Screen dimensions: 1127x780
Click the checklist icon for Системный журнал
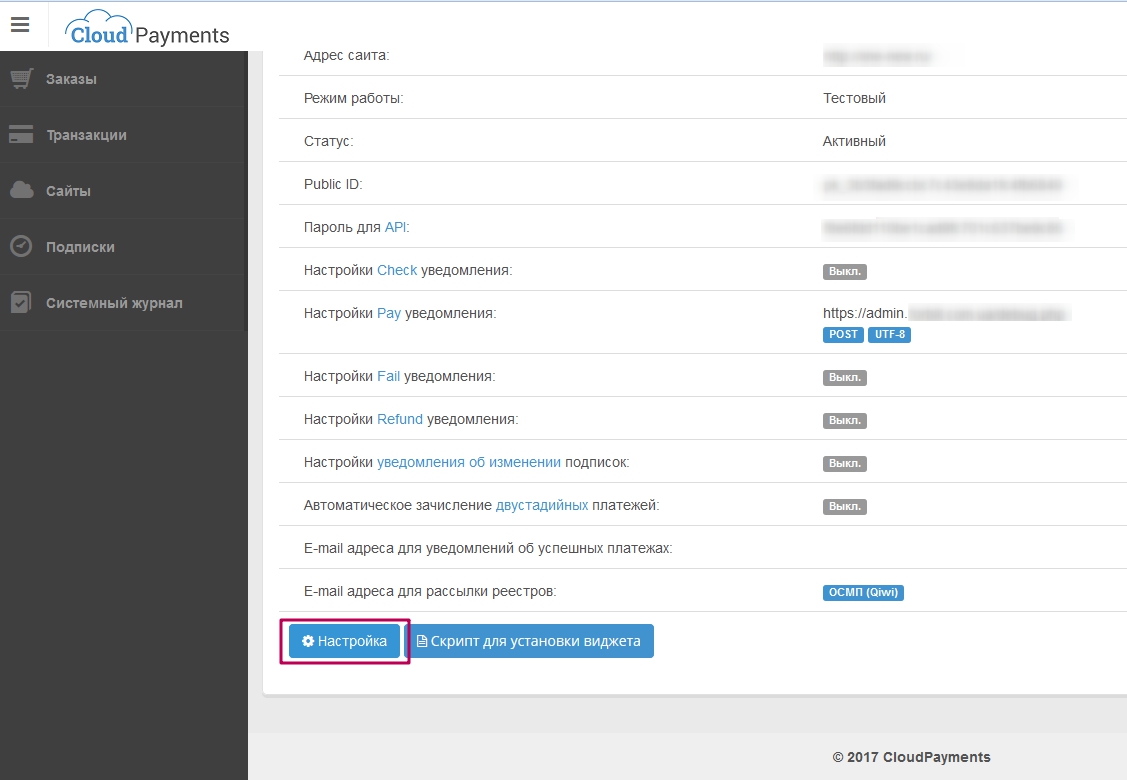pyautogui.click(x=21, y=303)
